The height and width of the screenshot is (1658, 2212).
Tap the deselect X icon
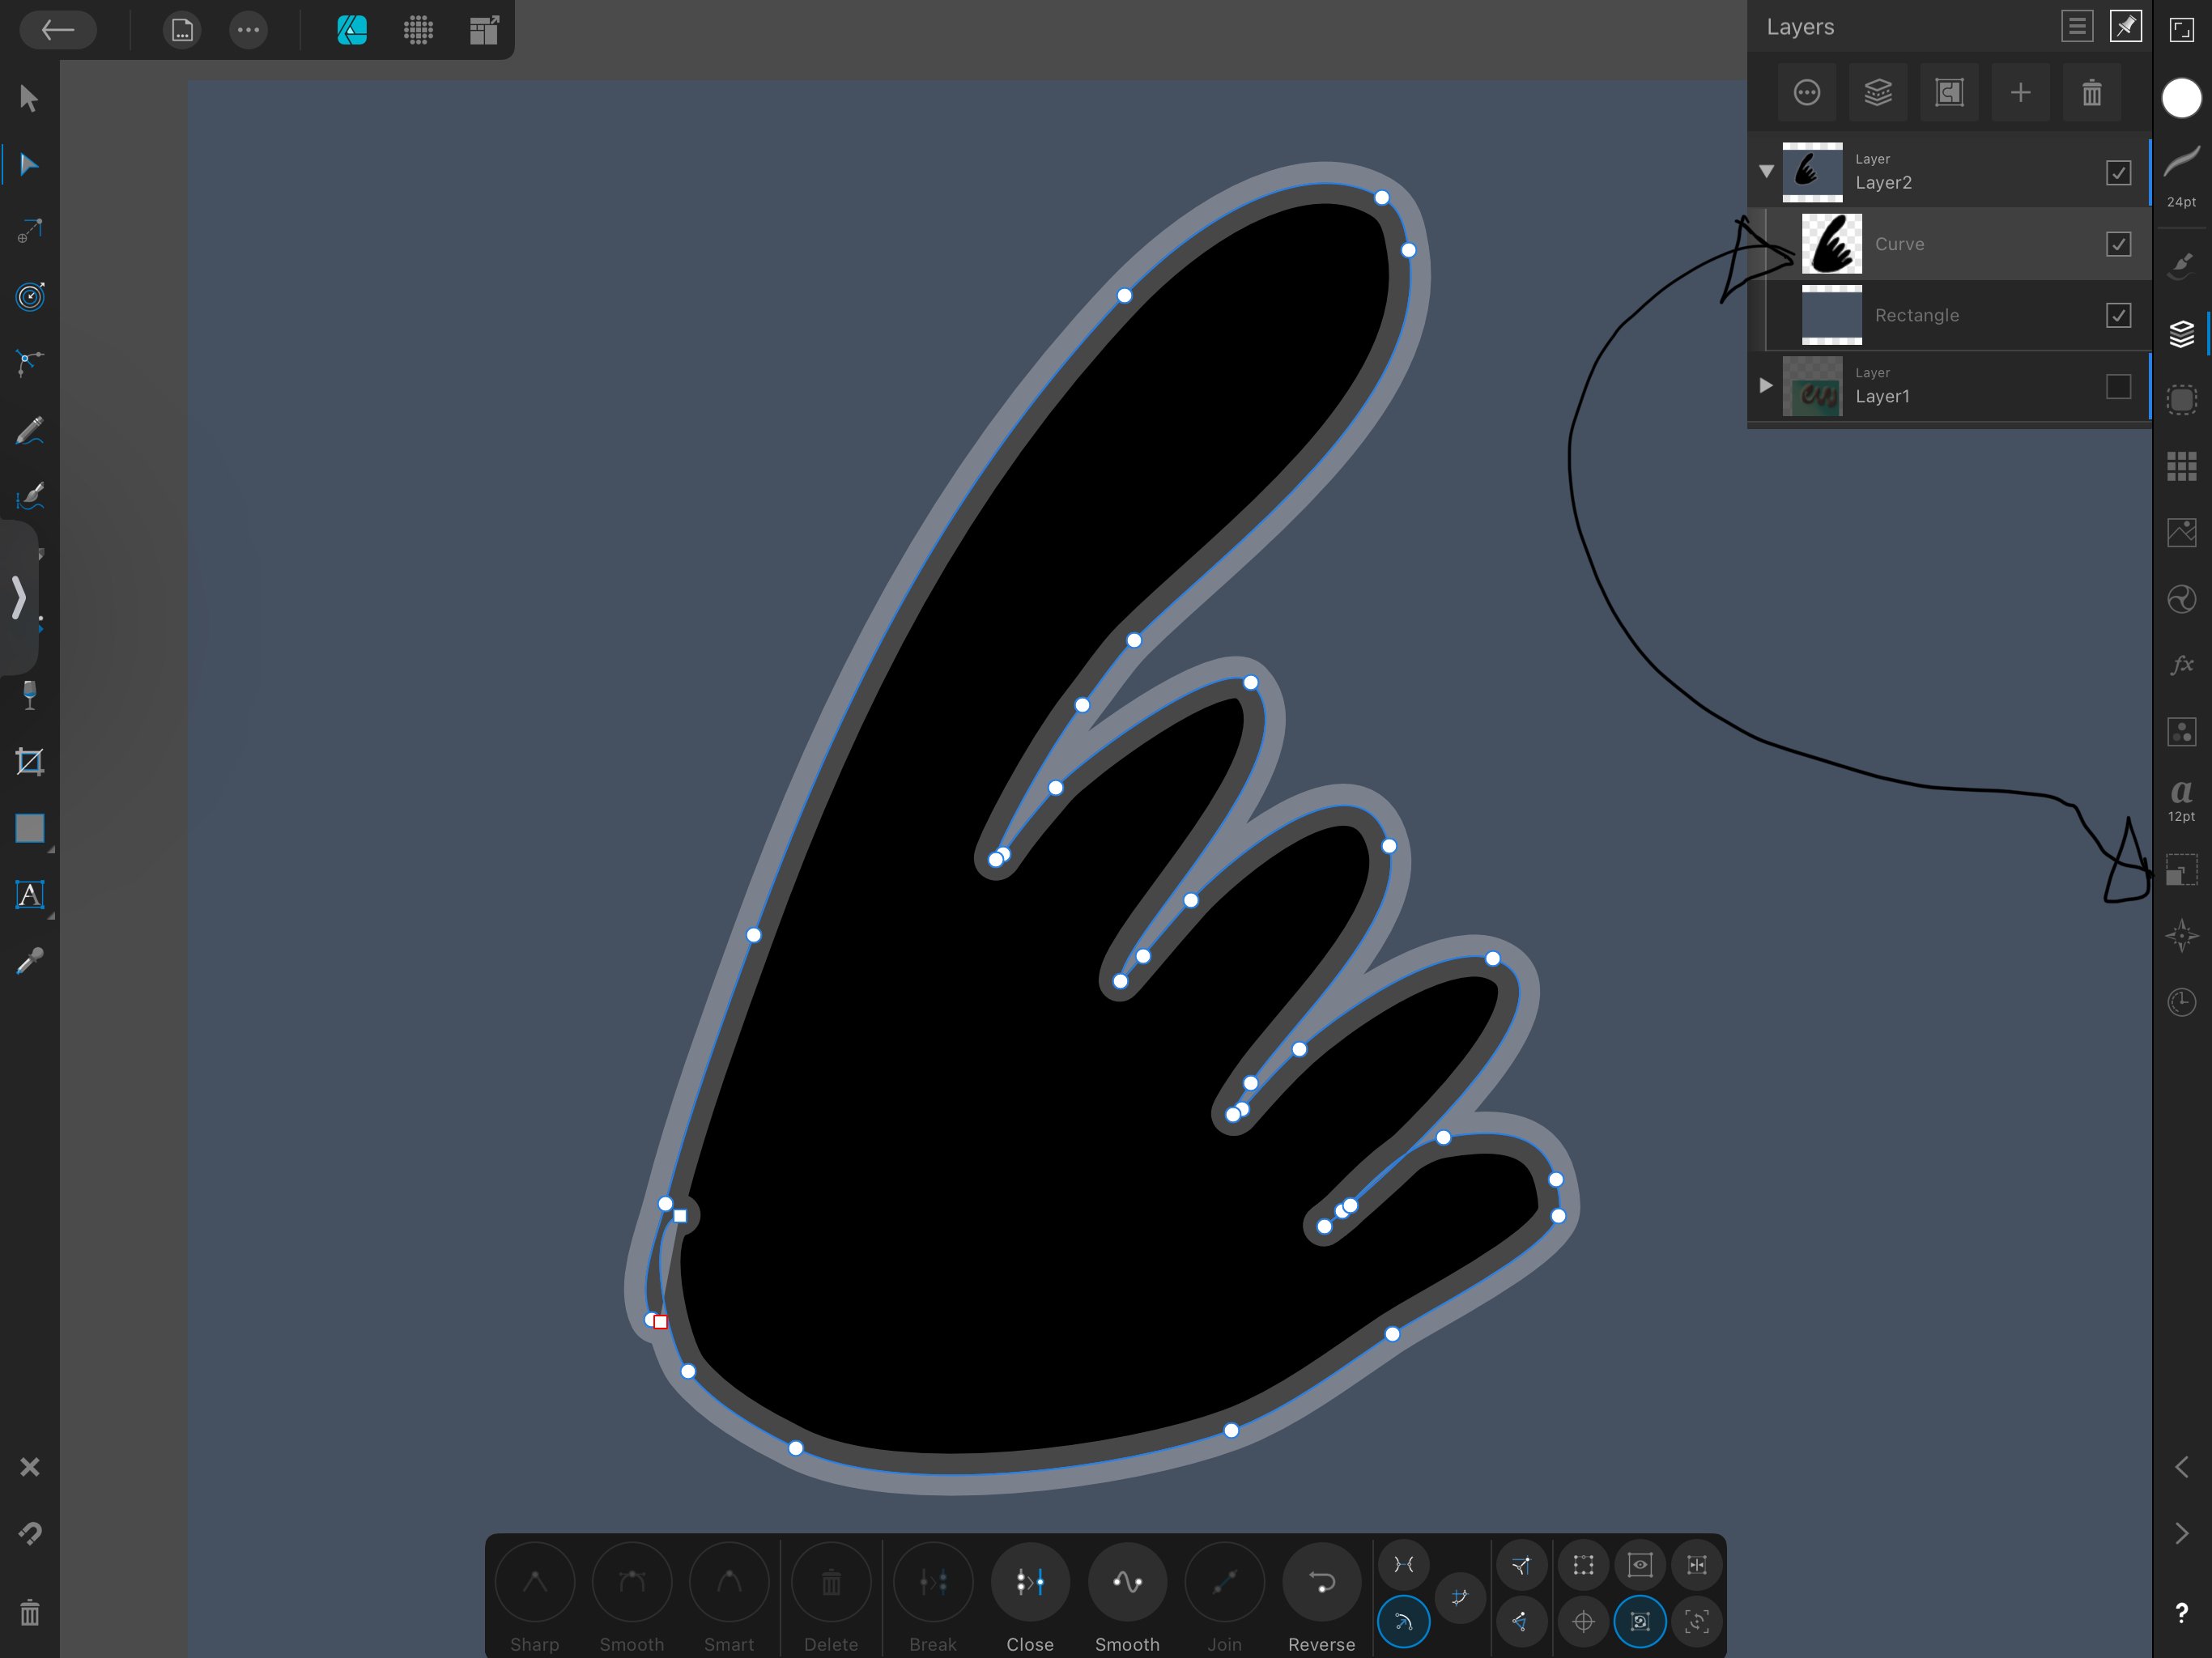coord(30,1467)
